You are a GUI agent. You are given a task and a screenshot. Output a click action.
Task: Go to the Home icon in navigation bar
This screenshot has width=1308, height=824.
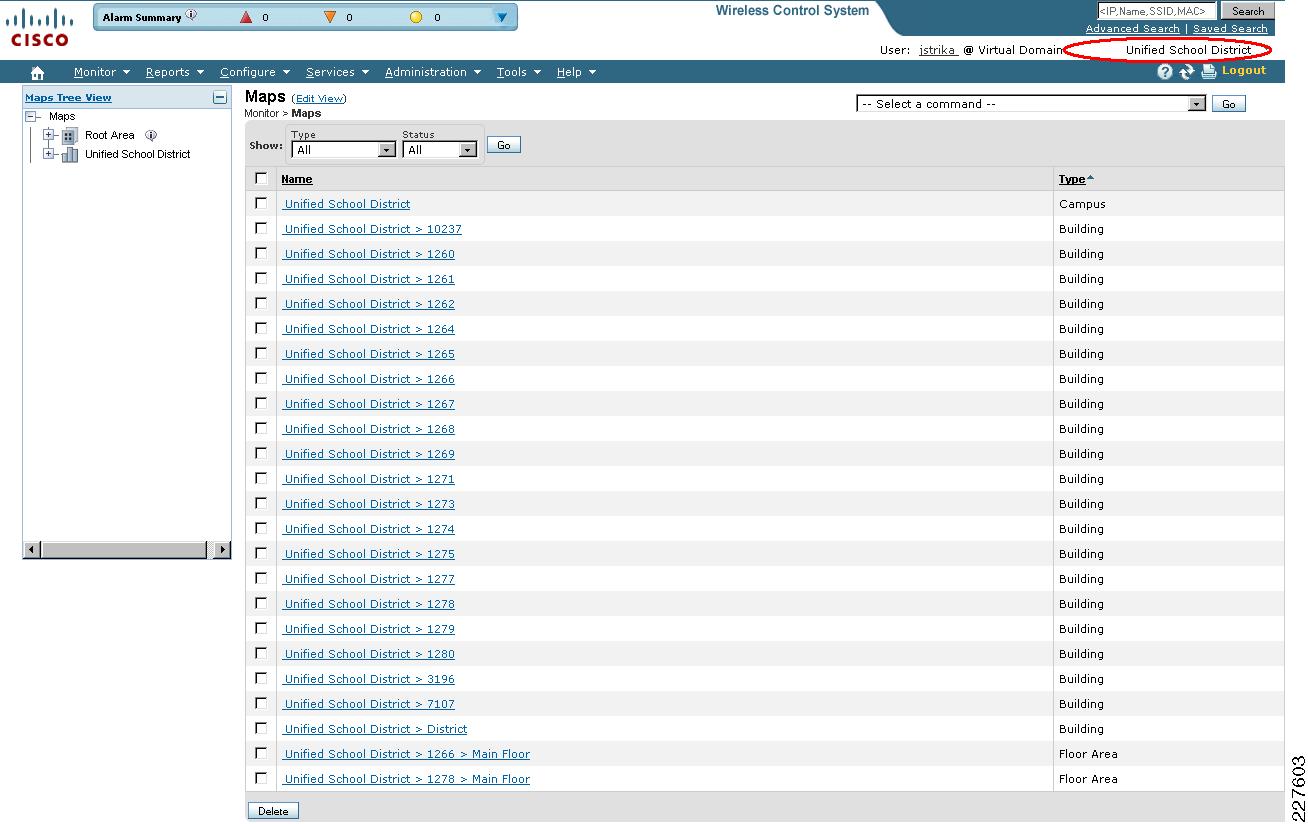37,73
